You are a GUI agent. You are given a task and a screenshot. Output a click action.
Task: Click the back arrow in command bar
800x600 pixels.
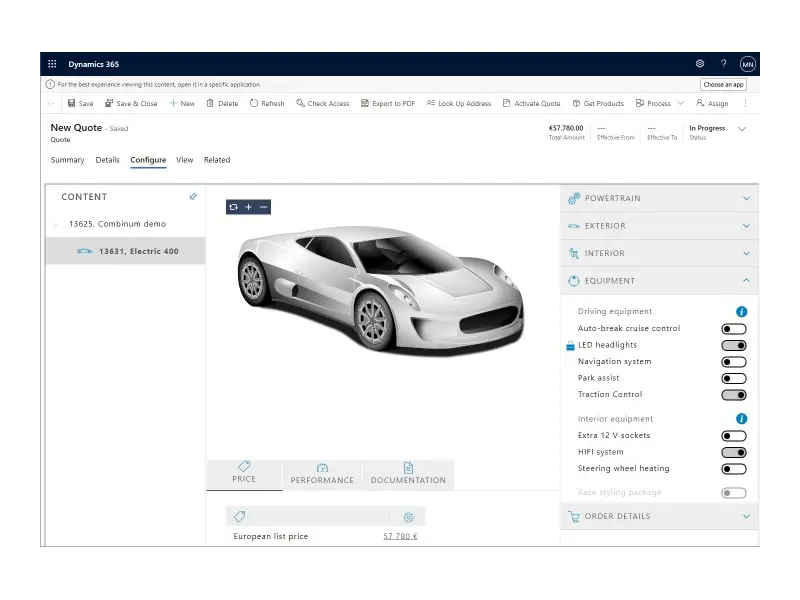[x=51, y=103]
